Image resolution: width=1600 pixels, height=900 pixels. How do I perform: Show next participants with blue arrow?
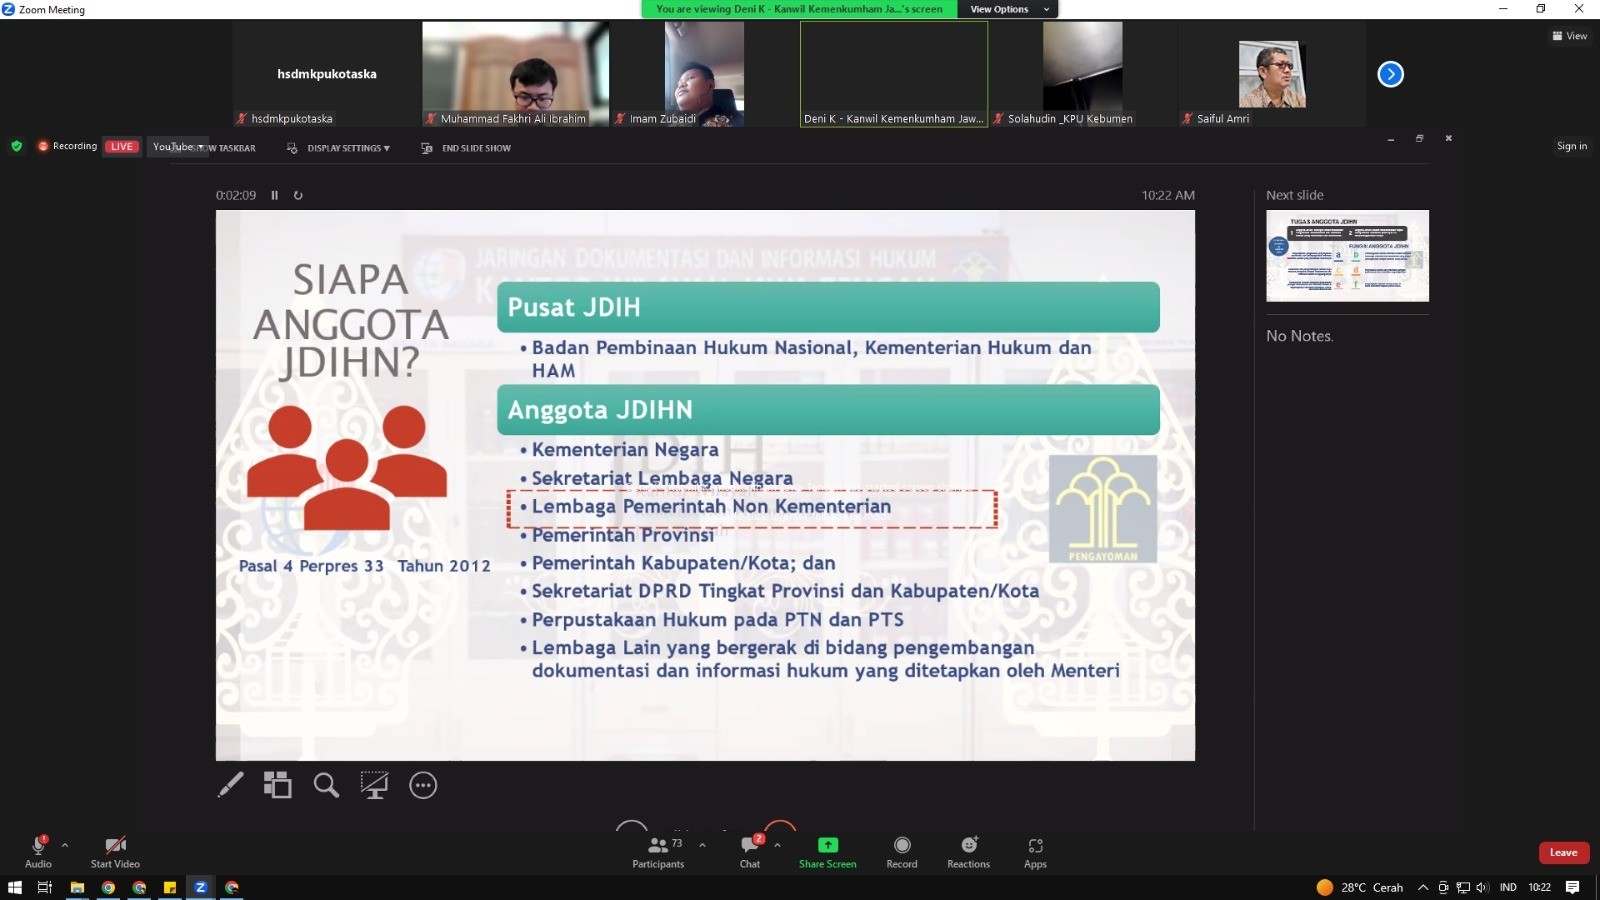point(1390,74)
